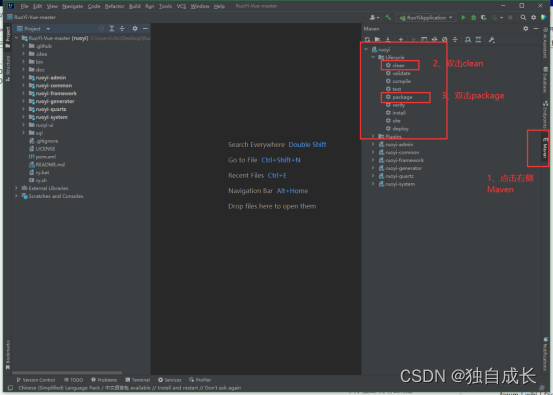The height and width of the screenshot is (395, 553).
Task: Click the Project tree horizontal scrollbar
Action: point(67,372)
